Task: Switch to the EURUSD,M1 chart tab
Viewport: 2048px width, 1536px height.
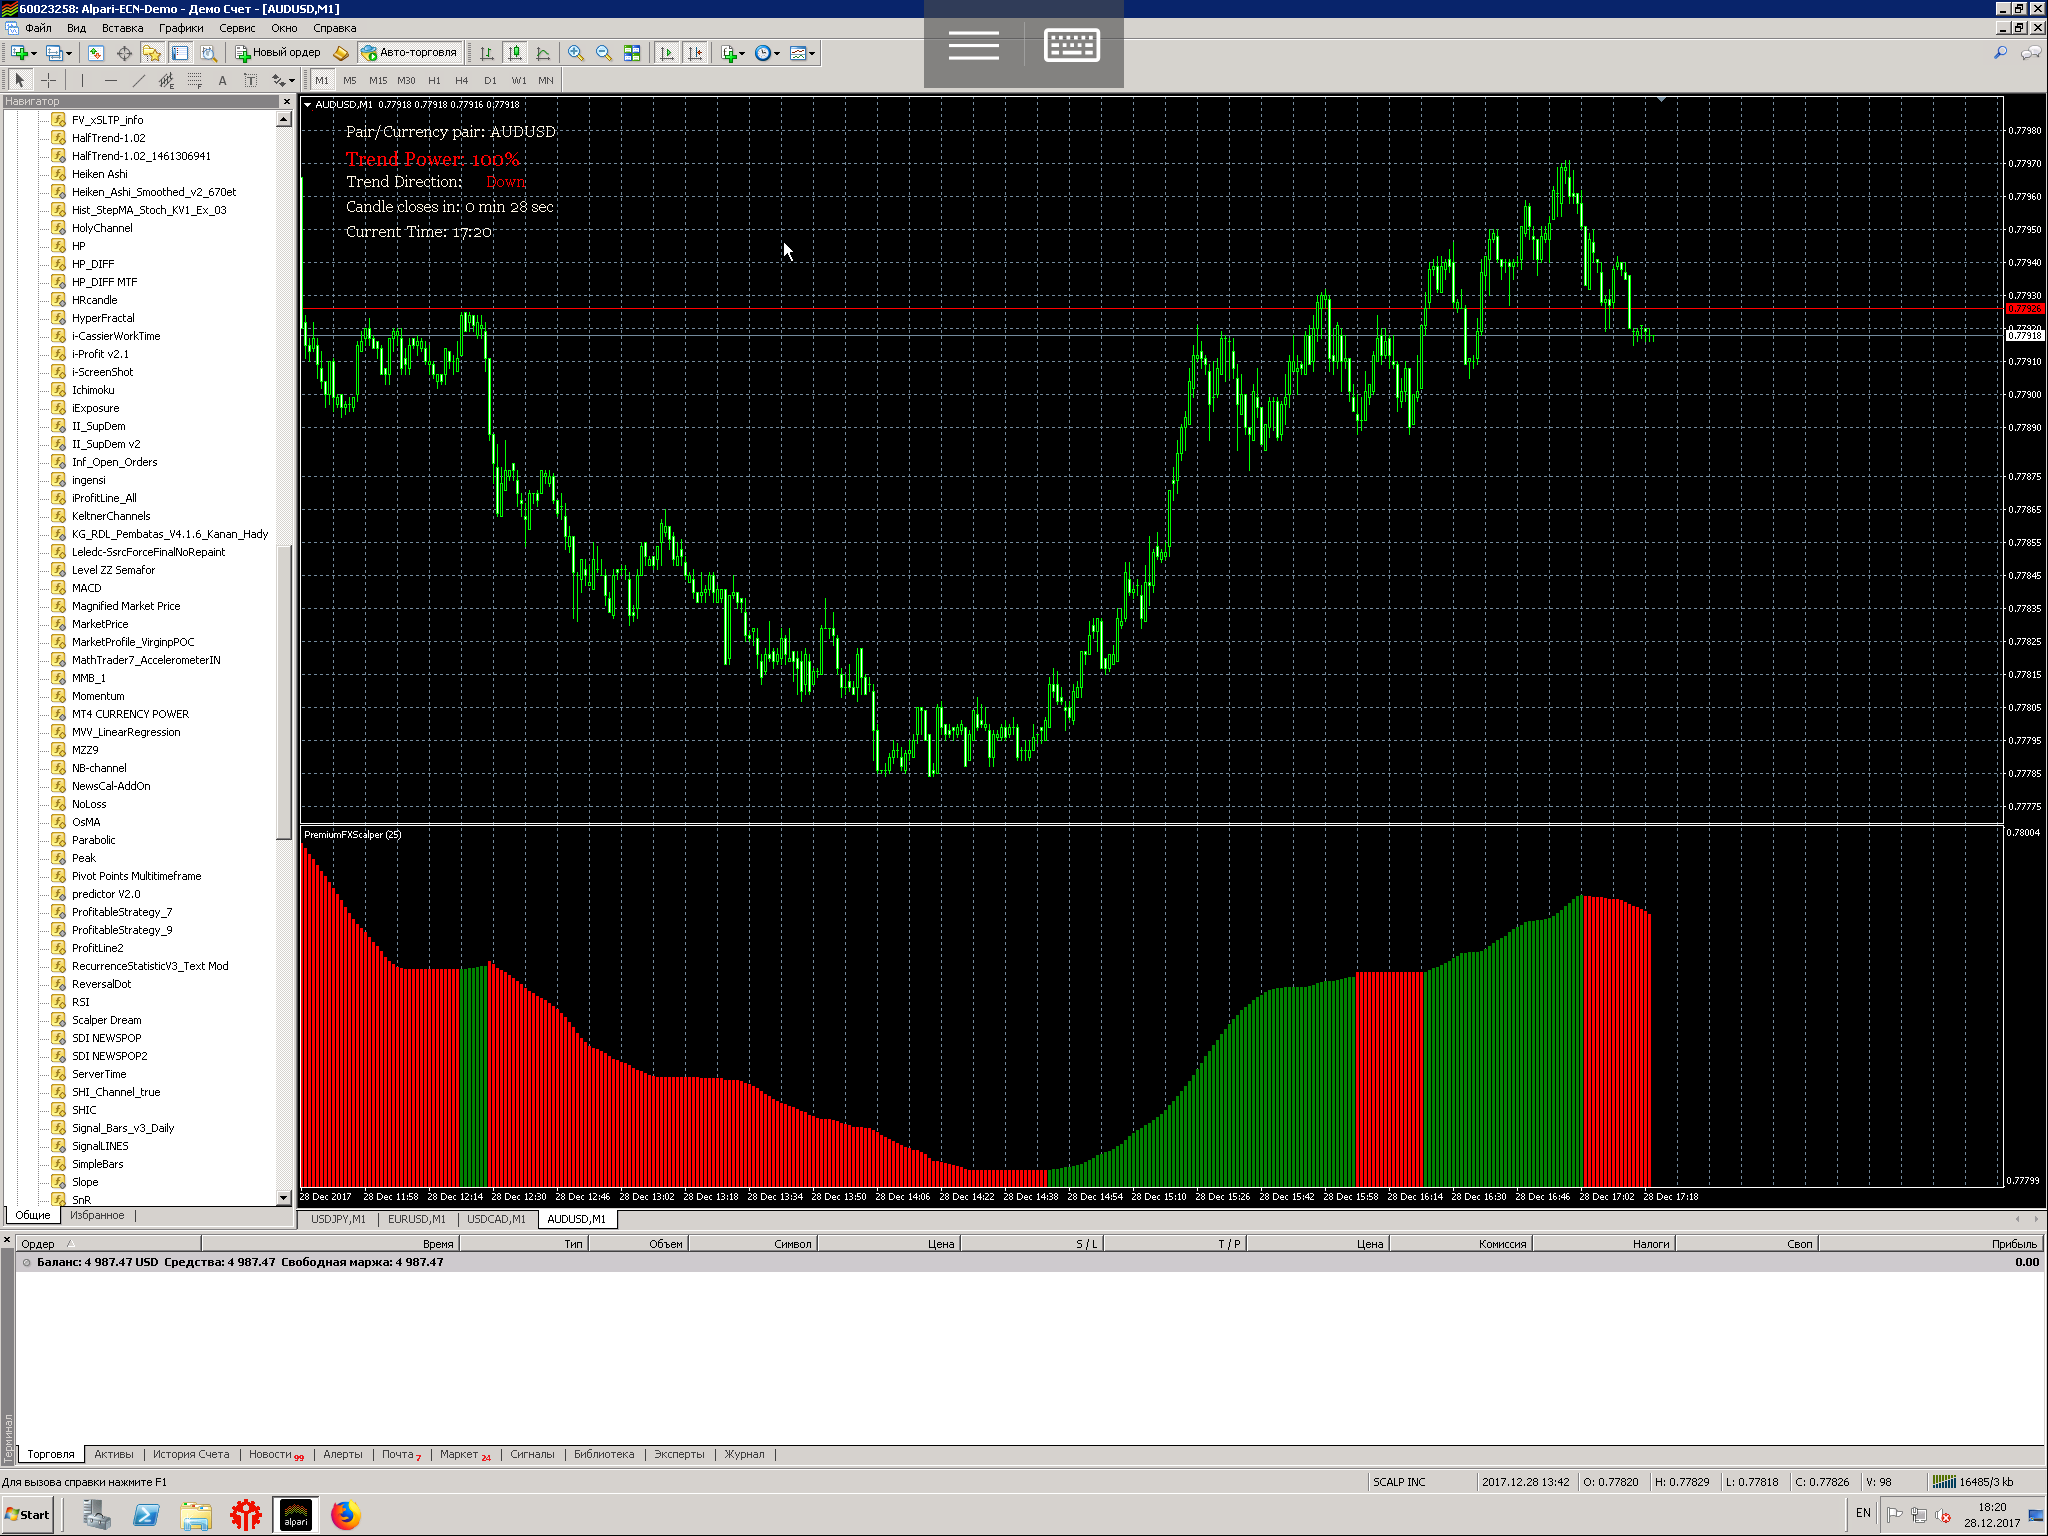Action: tap(417, 1219)
